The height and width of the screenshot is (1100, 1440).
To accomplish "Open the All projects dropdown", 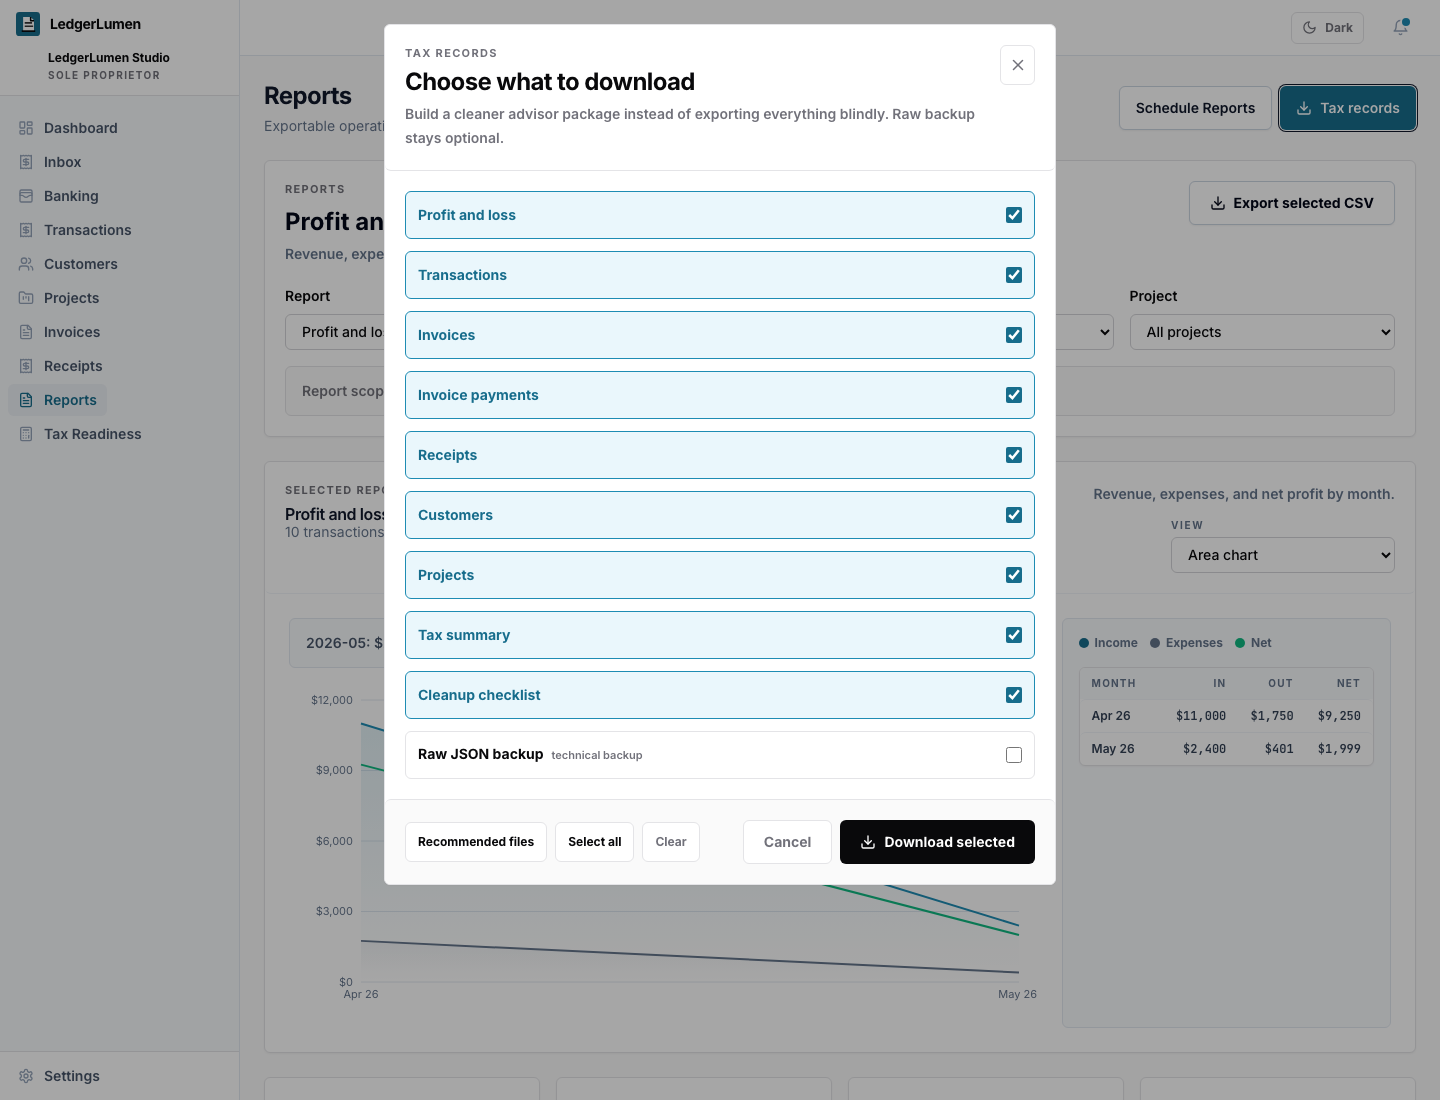I will click(1262, 332).
